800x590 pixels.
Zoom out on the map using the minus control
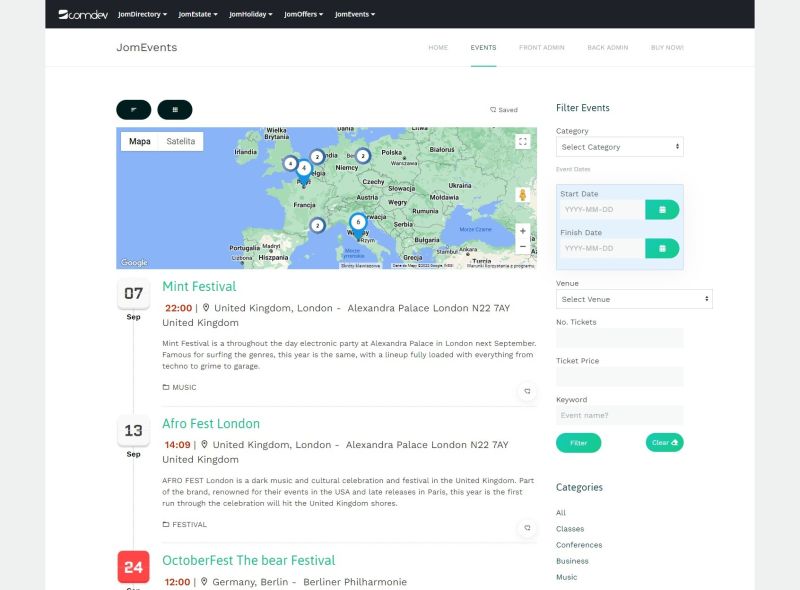[x=522, y=246]
